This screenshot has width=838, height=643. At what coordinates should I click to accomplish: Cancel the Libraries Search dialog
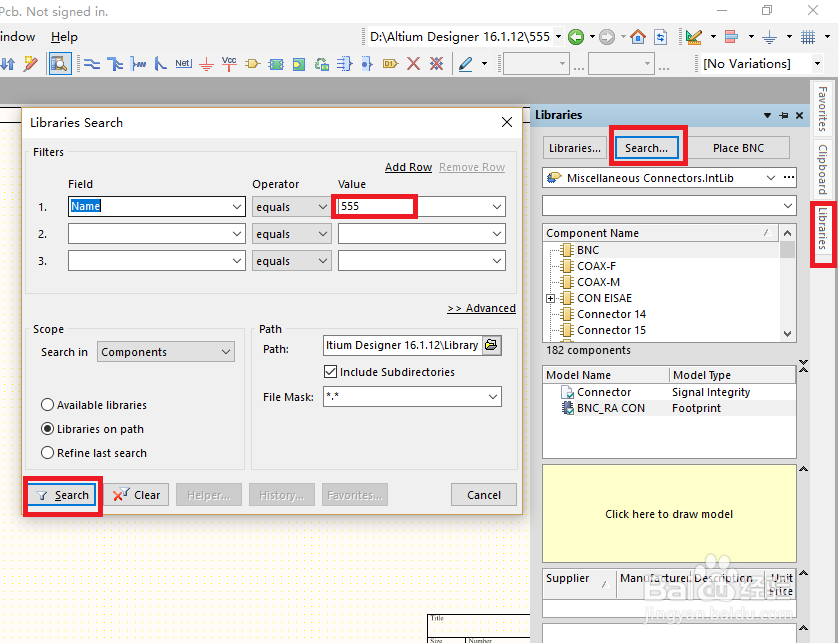coord(484,495)
